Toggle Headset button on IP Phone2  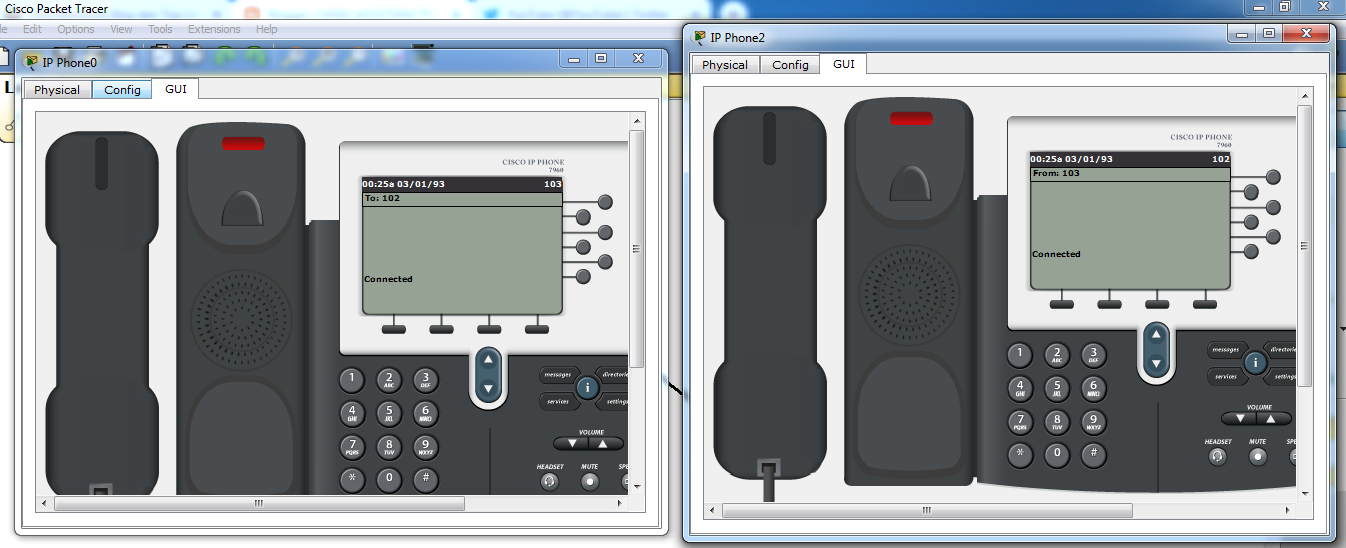(1217, 456)
